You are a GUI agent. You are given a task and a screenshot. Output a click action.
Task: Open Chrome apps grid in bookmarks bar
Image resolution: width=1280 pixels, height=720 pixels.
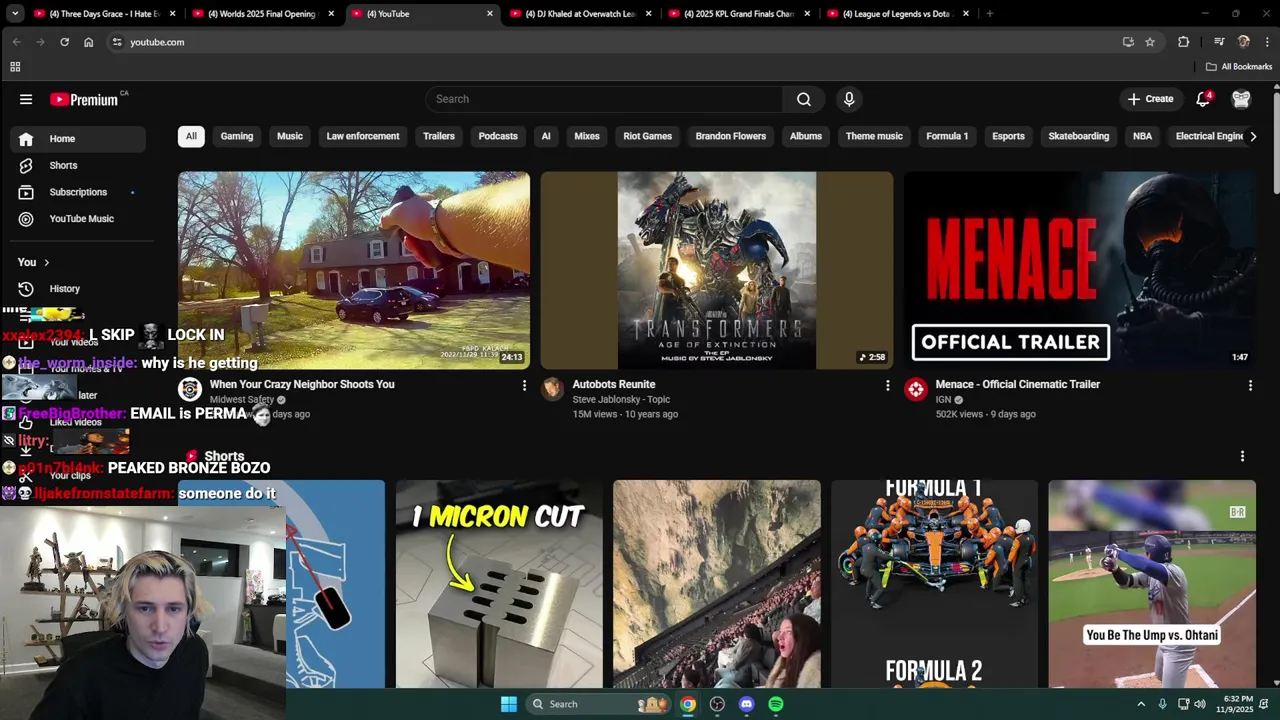(x=15, y=67)
